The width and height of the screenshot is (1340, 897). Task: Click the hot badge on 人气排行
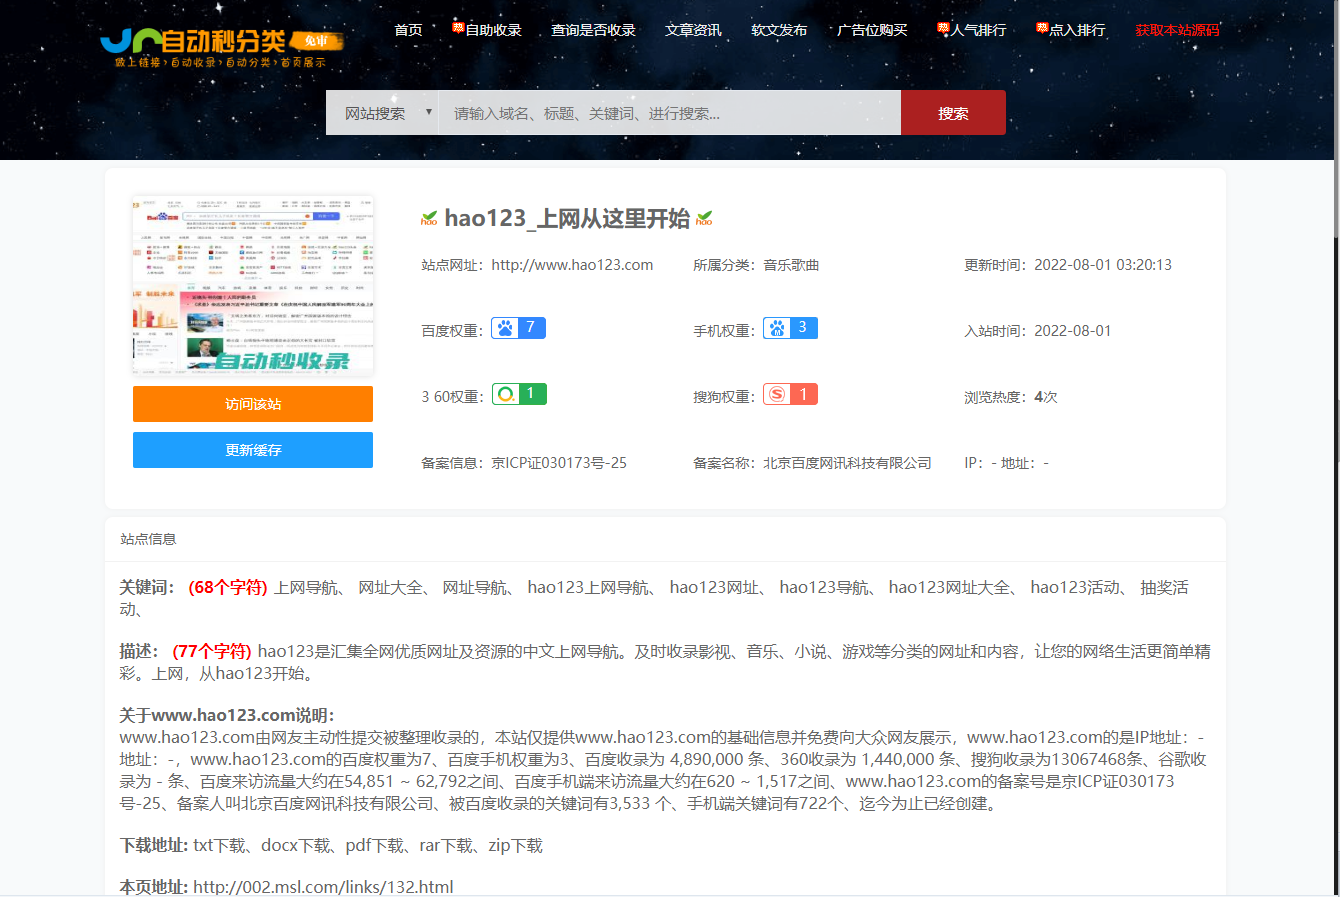coord(943,27)
